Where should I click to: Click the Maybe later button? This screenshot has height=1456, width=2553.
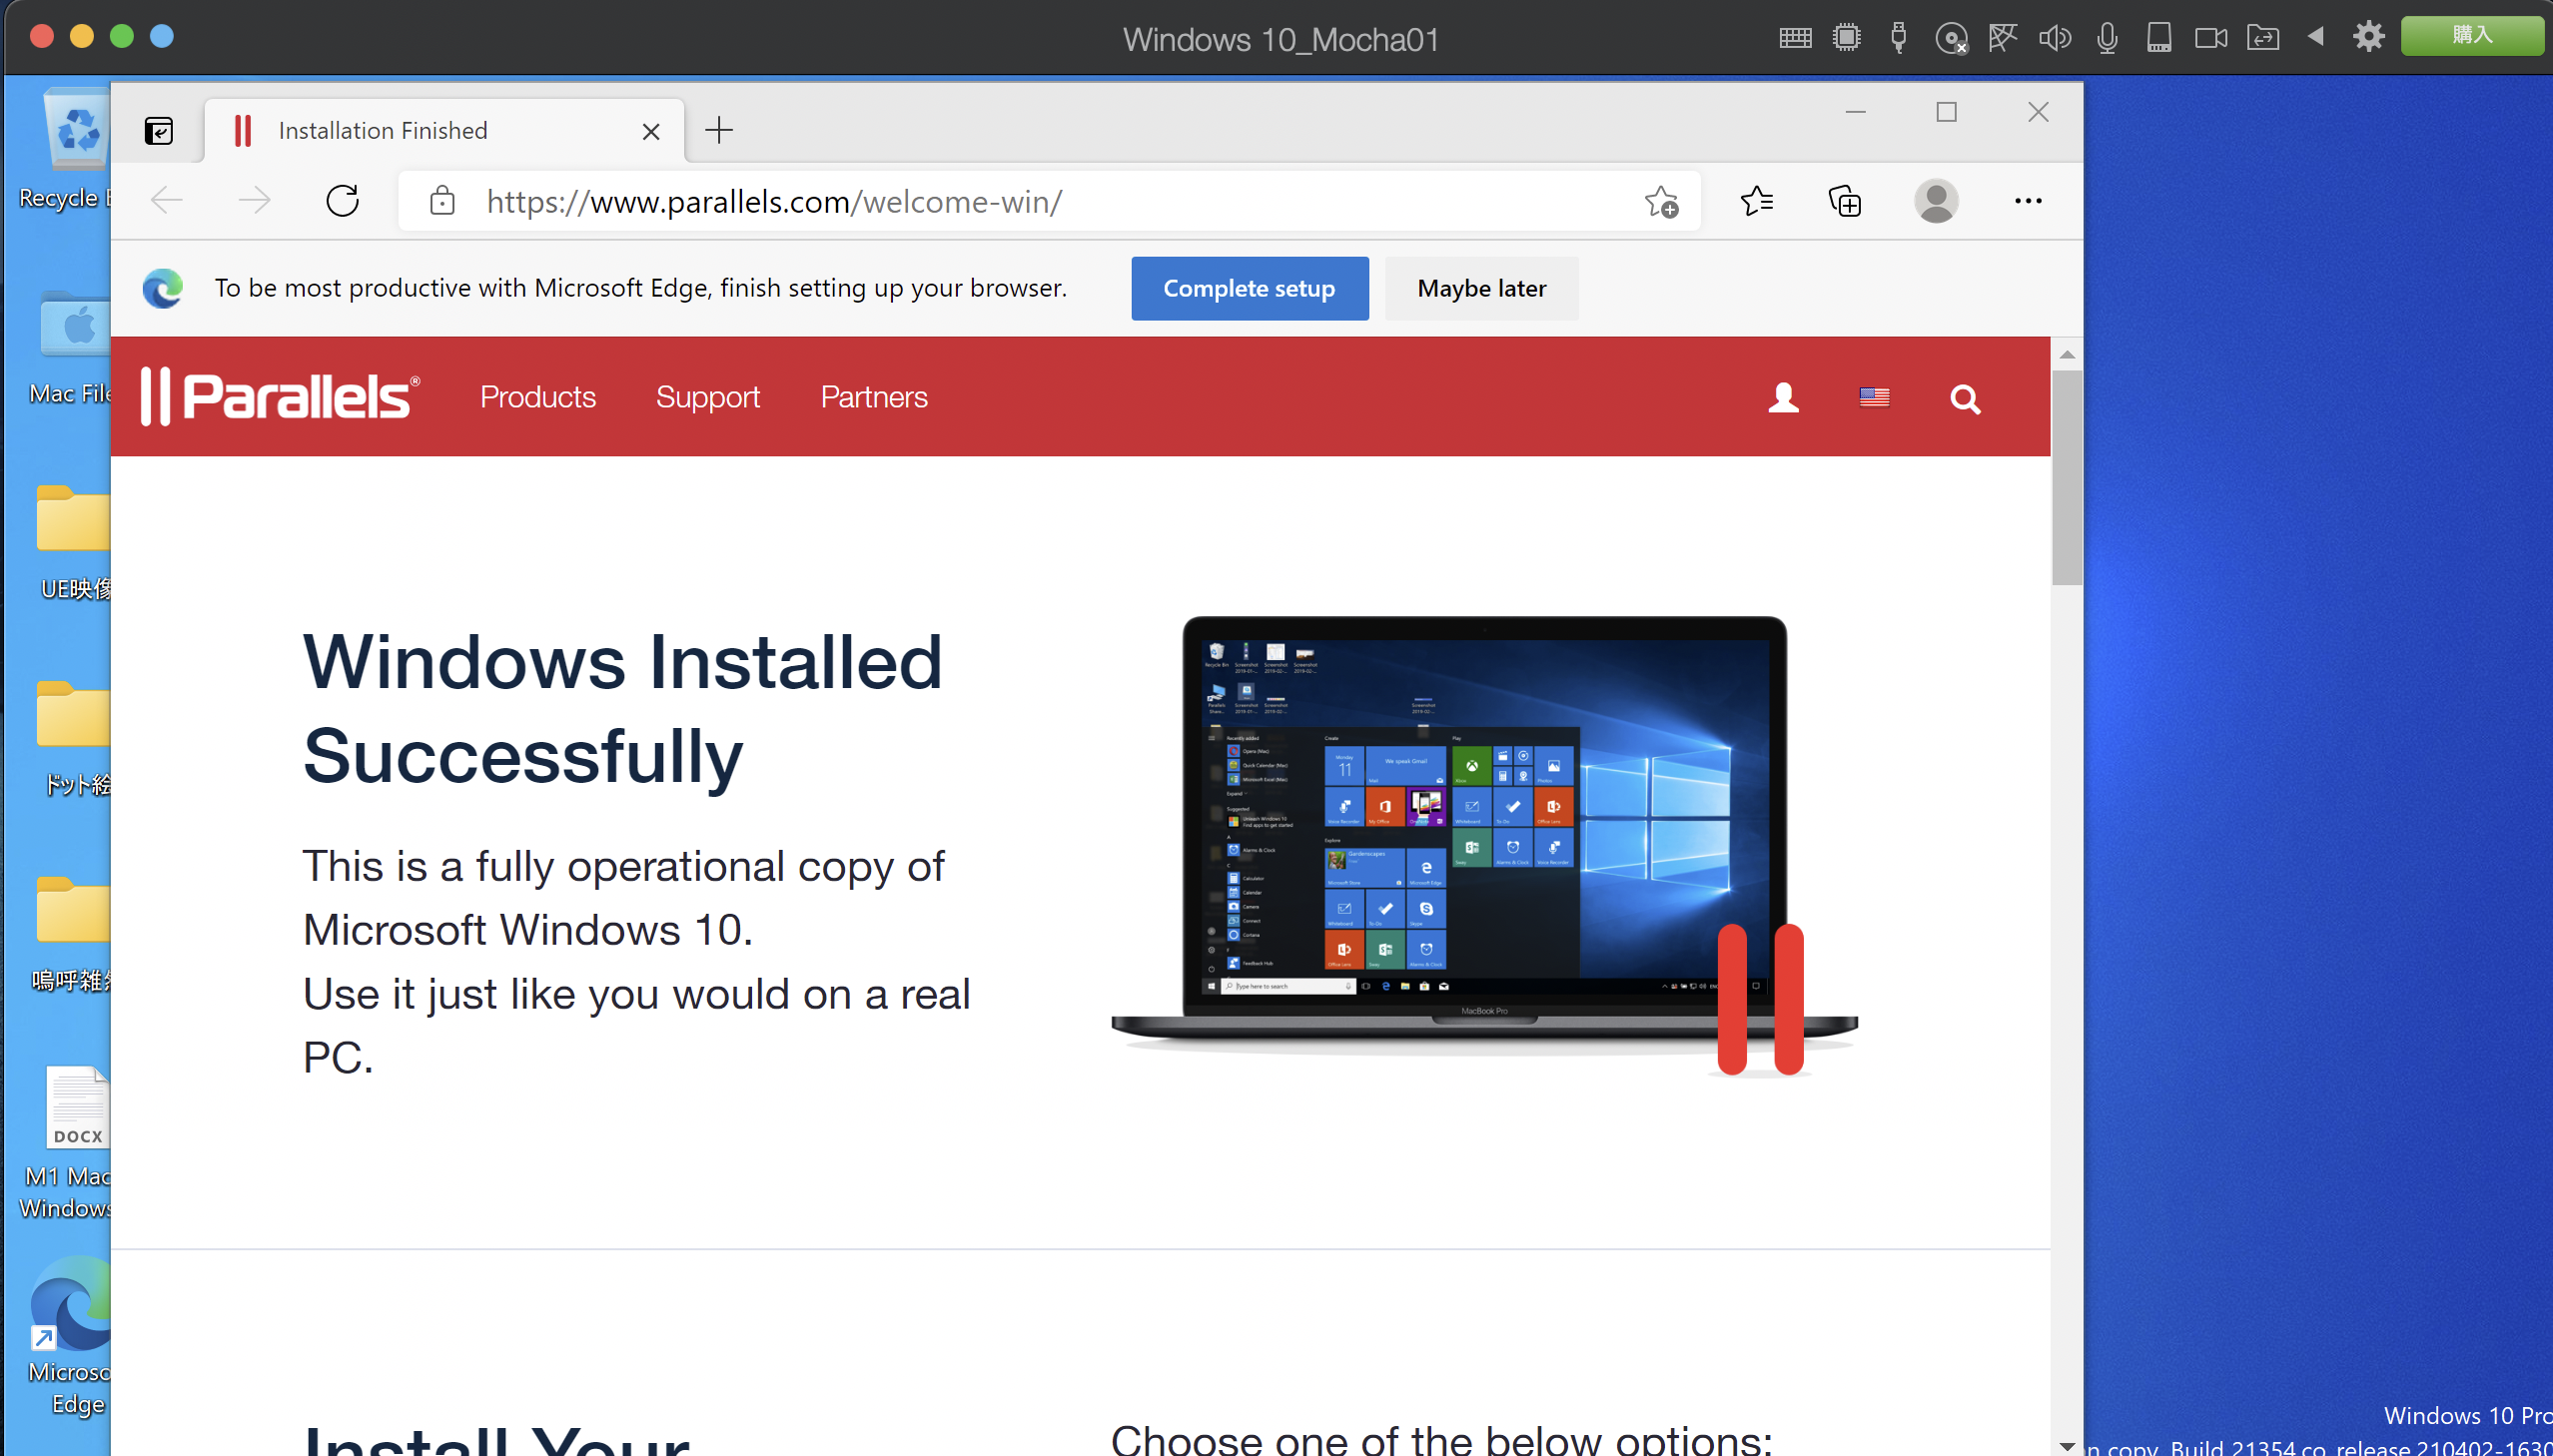tap(1481, 288)
